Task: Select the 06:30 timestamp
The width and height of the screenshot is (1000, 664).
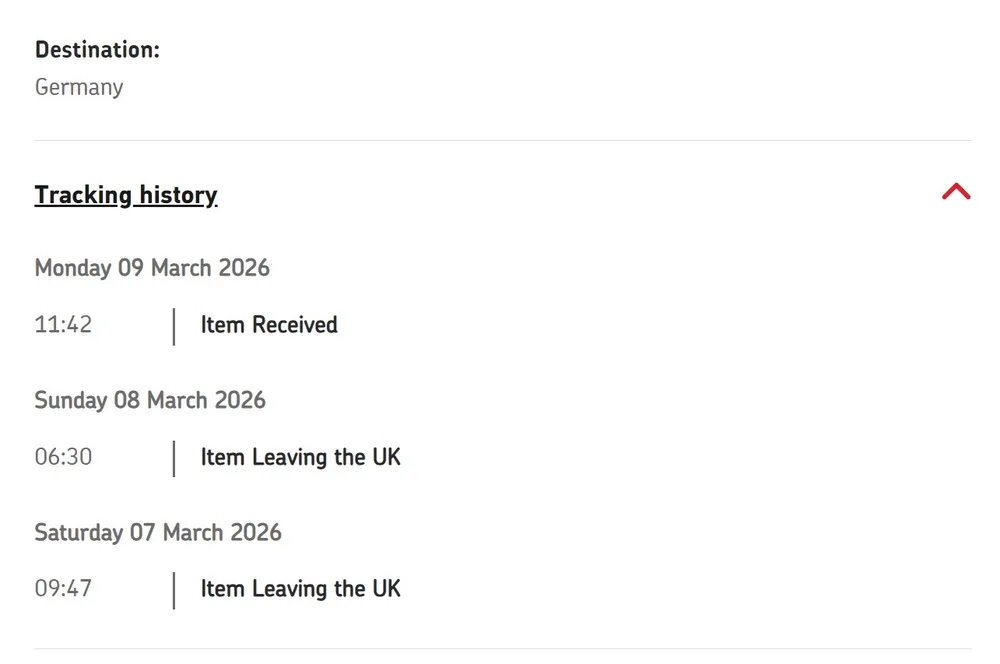Action: [63, 457]
